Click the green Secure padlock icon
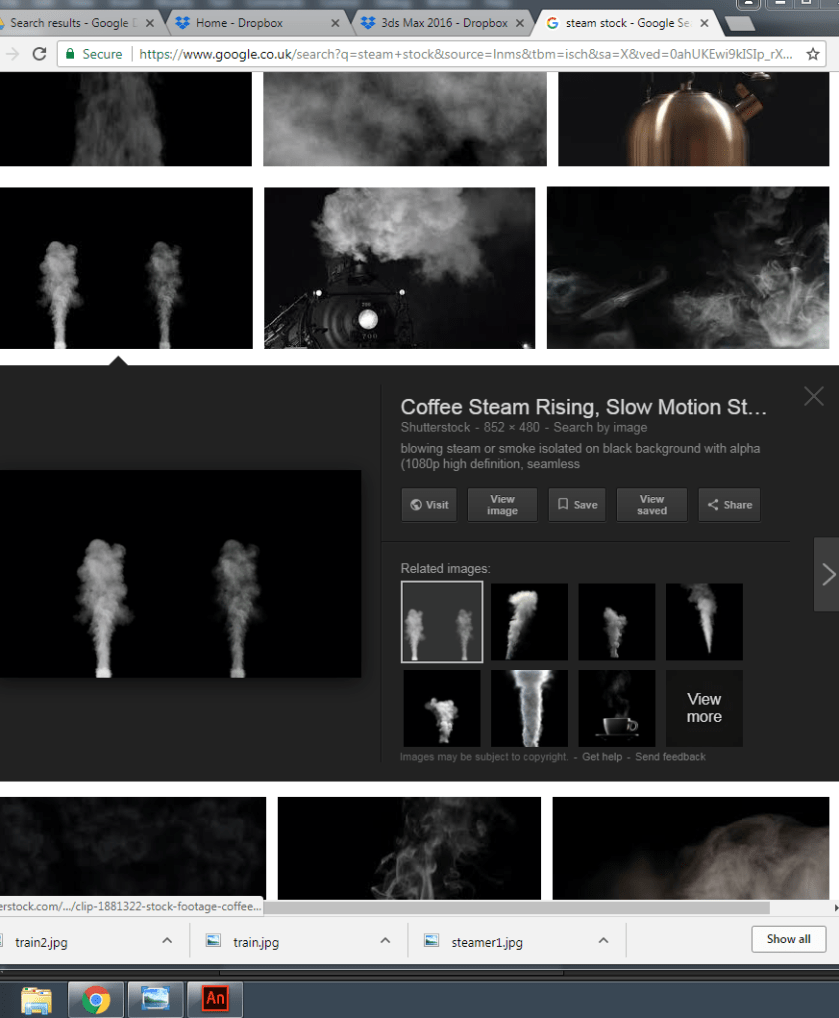 click(x=68, y=54)
